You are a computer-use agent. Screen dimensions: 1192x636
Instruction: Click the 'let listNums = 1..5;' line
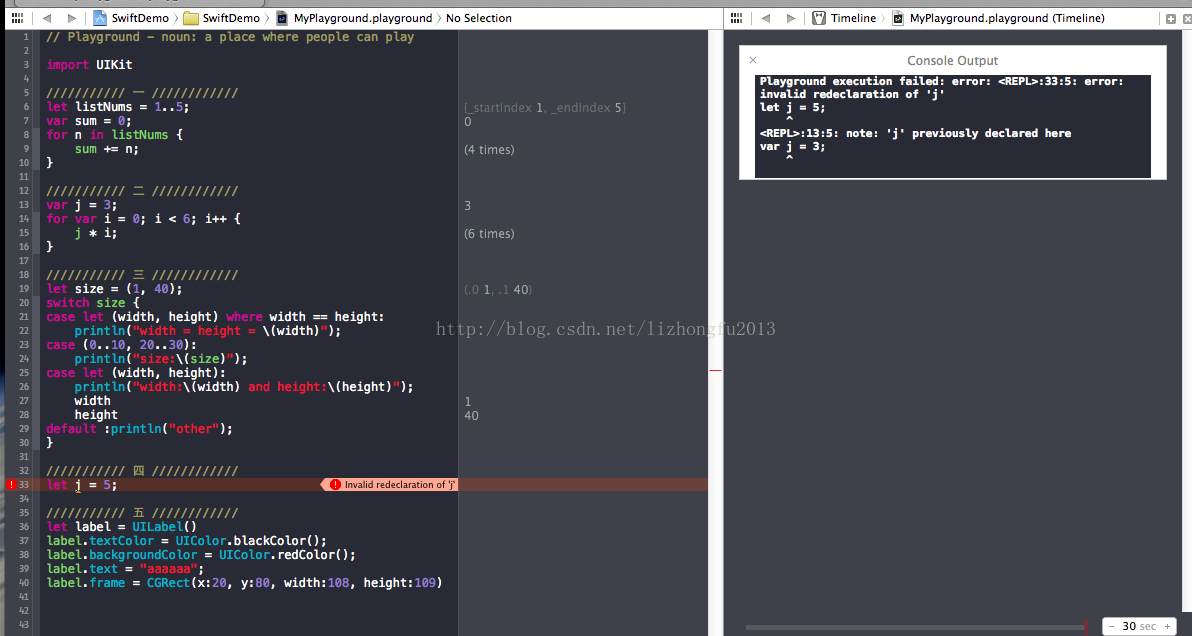[117, 107]
